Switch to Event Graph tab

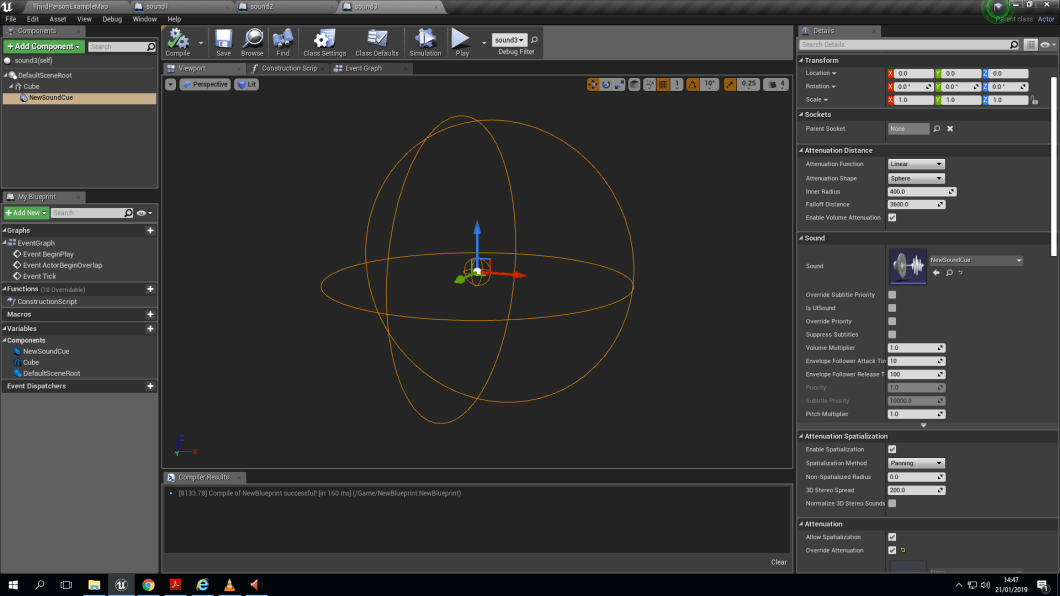[x=363, y=68]
